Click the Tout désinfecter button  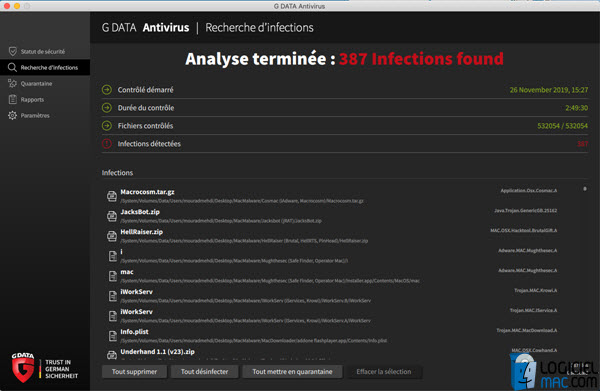204,371
